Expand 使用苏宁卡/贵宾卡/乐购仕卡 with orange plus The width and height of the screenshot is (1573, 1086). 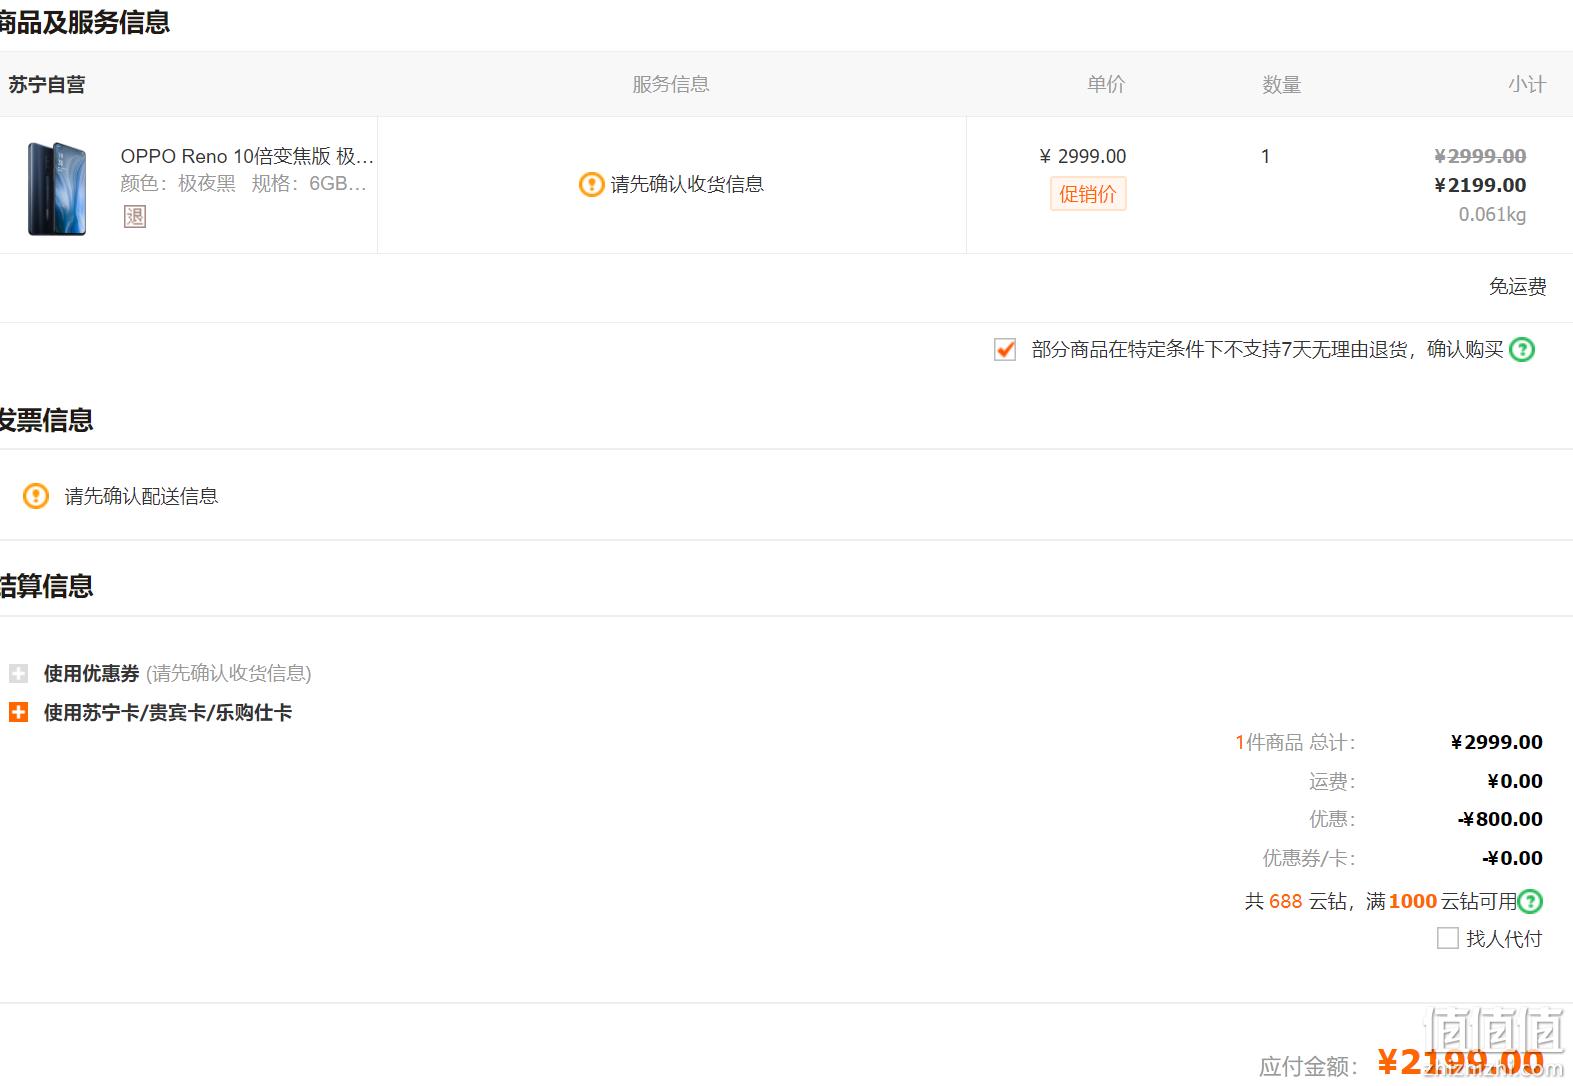tap(18, 712)
